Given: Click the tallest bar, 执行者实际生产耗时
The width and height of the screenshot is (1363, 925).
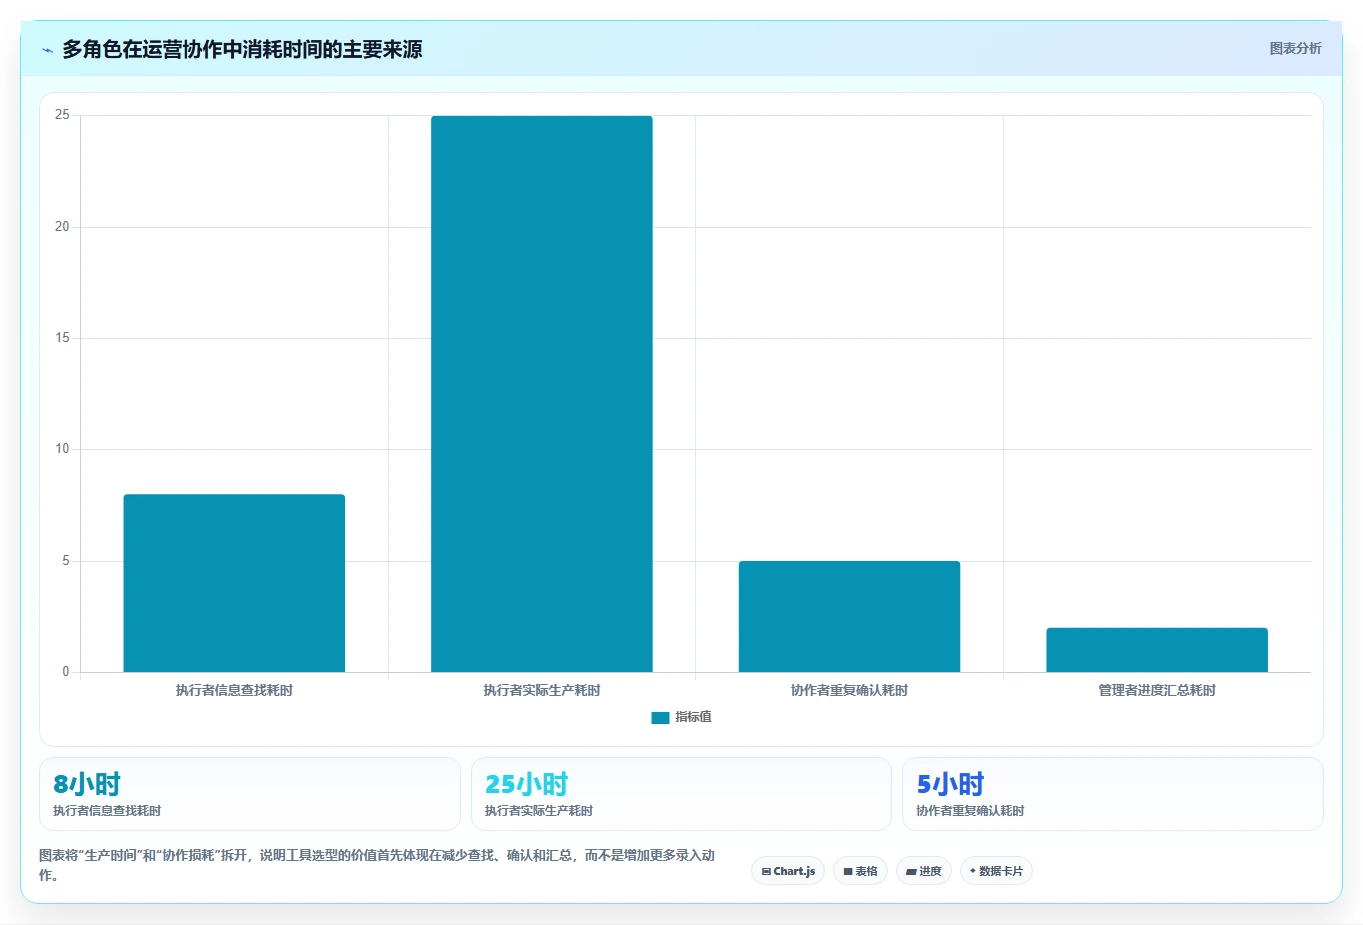Looking at the screenshot, I should pyautogui.click(x=542, y=394).
